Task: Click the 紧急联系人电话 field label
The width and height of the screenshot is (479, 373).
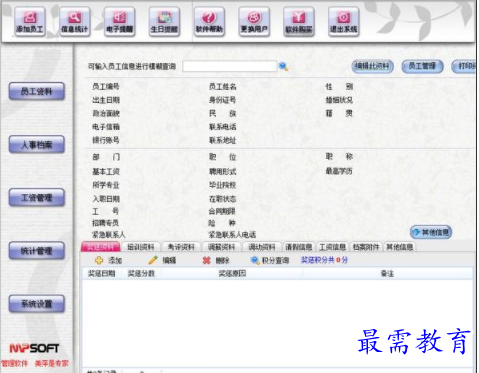Action: click(x=232, y=235)
